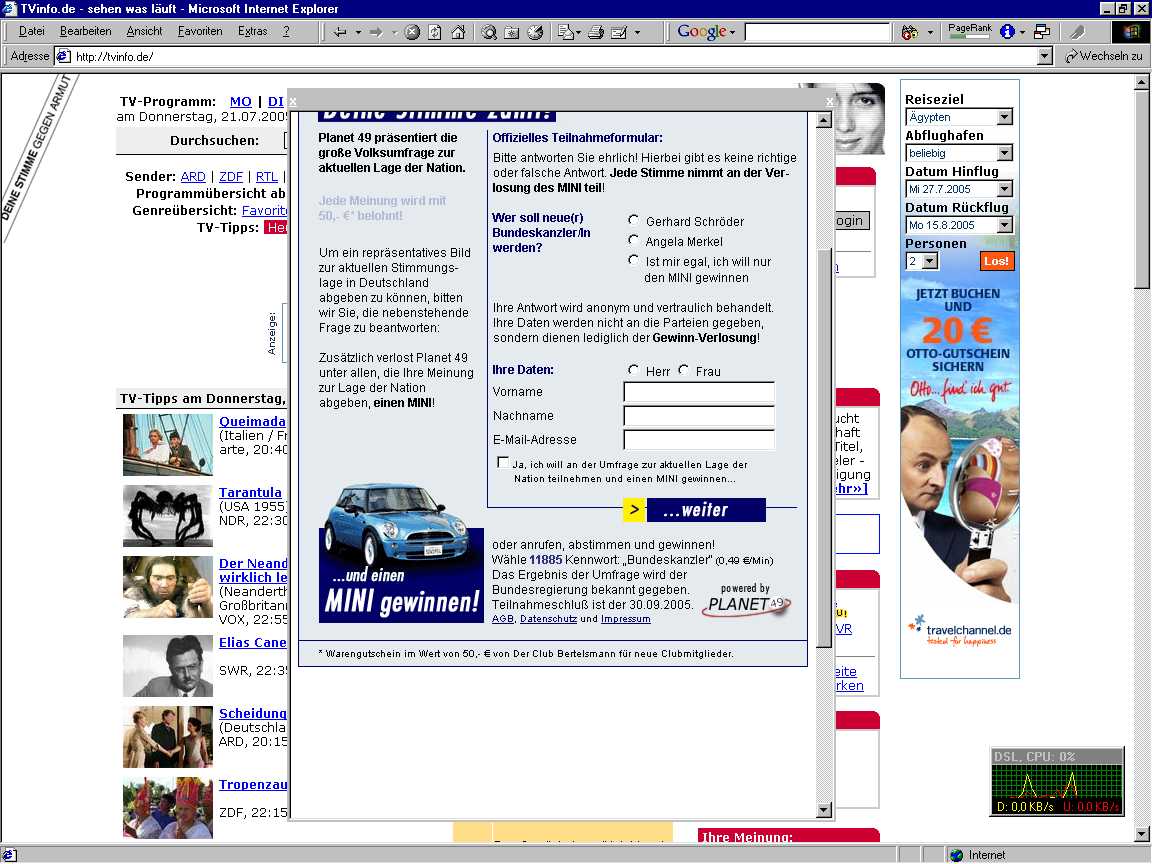Open the Datenschutz link
Screen dimensions: 1152x864
[548, 619]
